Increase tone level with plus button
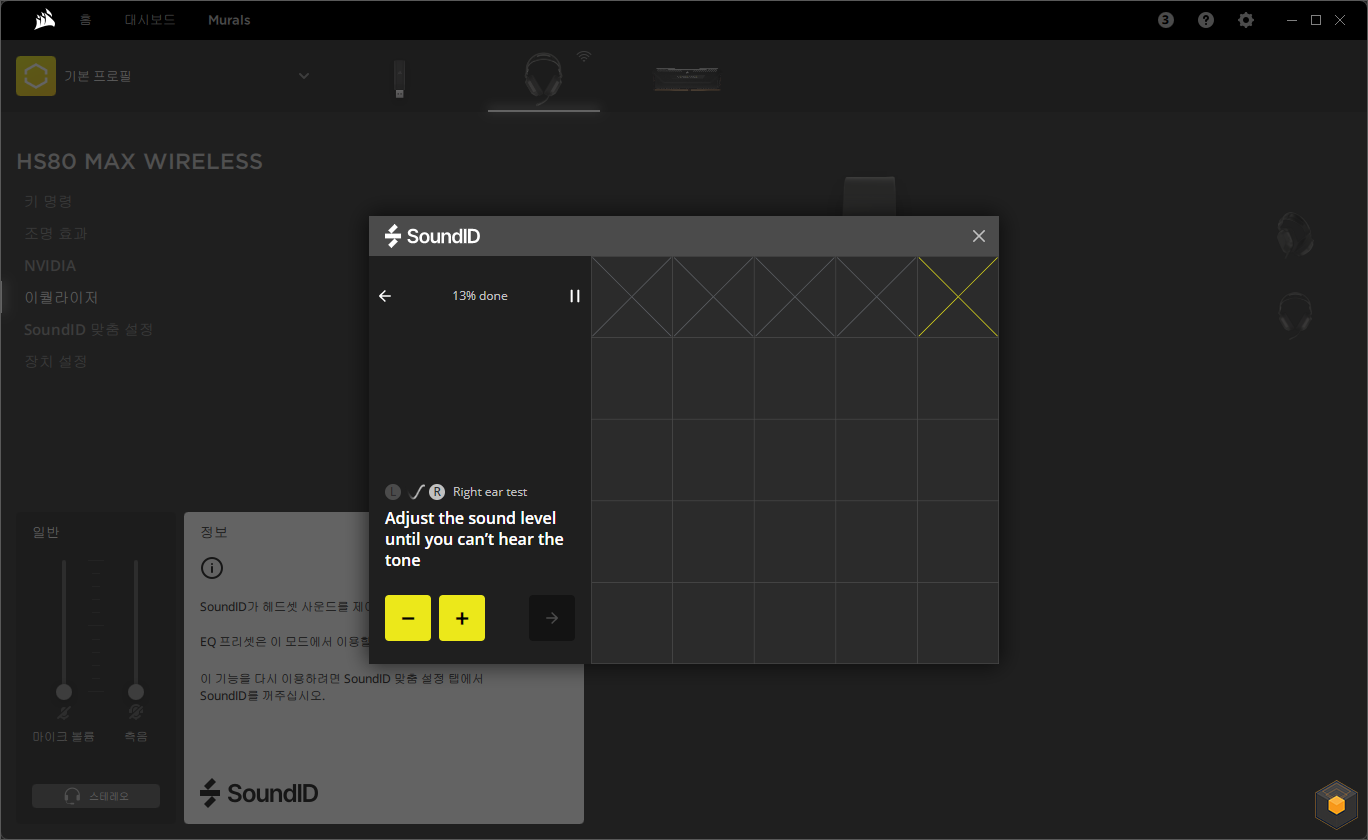1368x840 pixels. click(462, 618)
